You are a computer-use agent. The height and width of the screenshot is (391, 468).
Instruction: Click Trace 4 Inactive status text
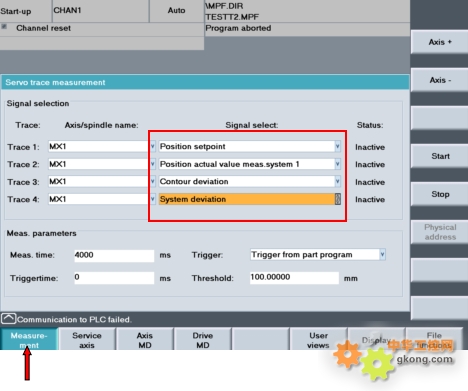370,199
